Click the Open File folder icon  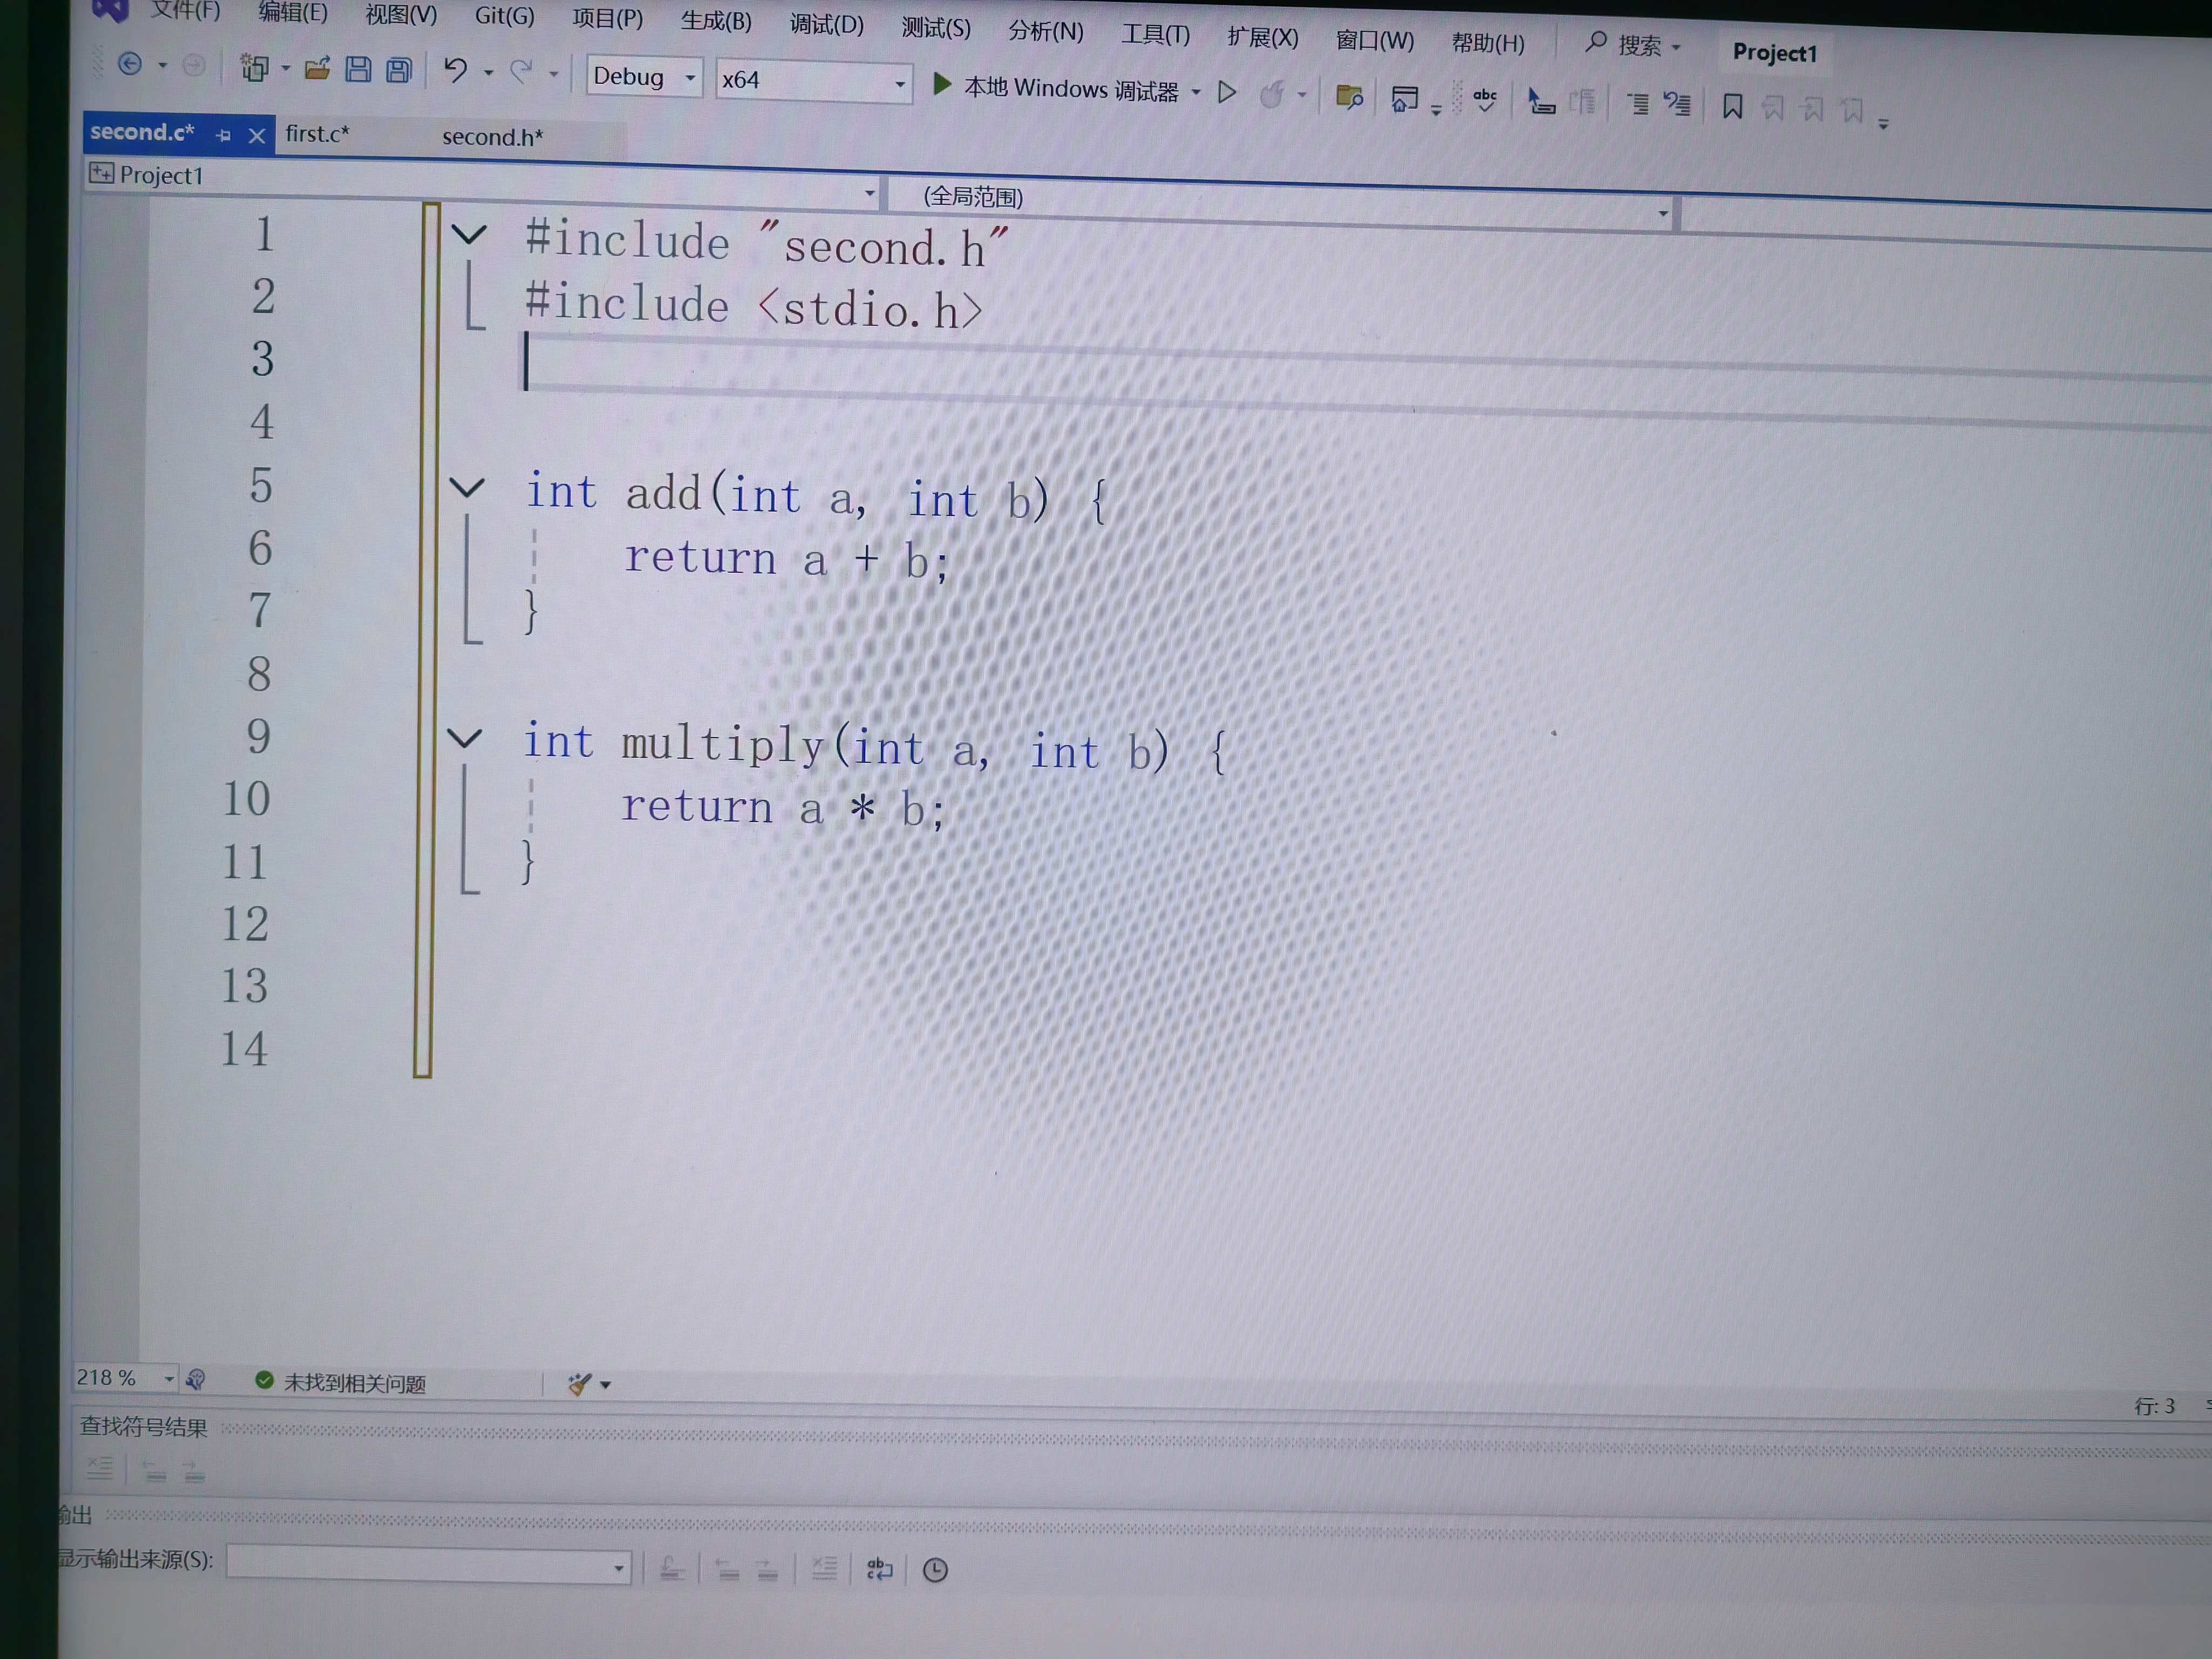(x=317, y=68)
